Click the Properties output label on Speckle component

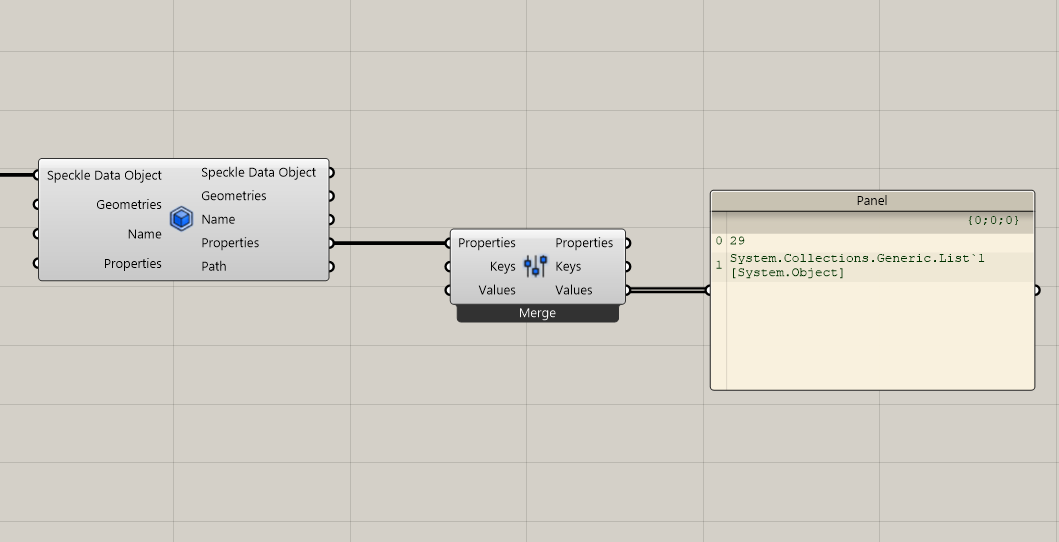230,243
